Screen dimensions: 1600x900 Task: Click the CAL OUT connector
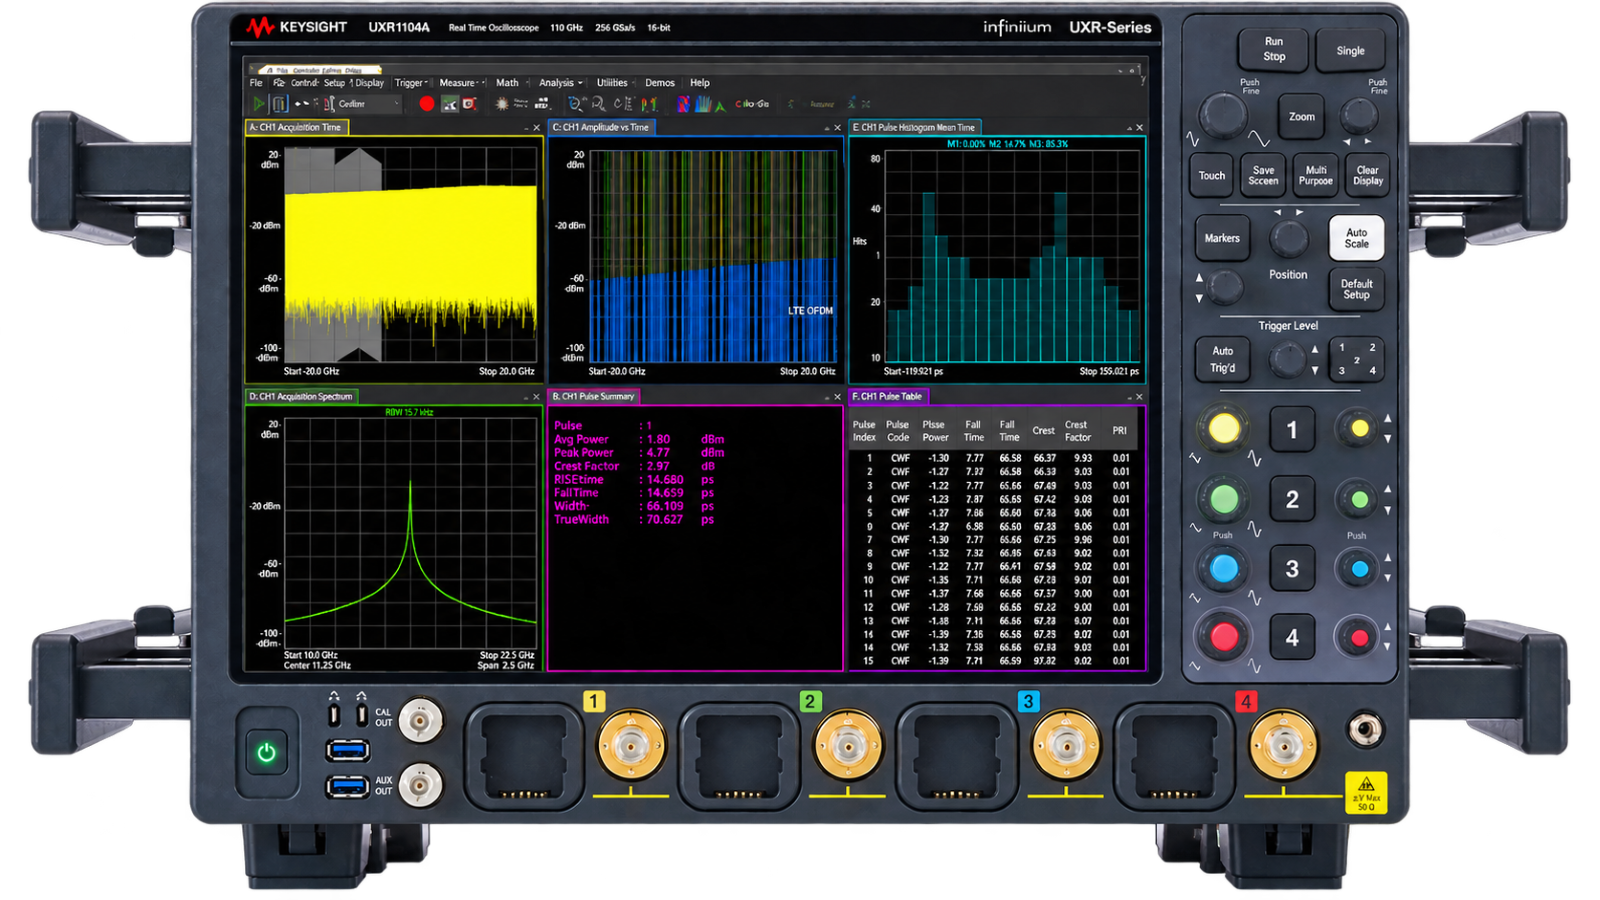[420, 719]
